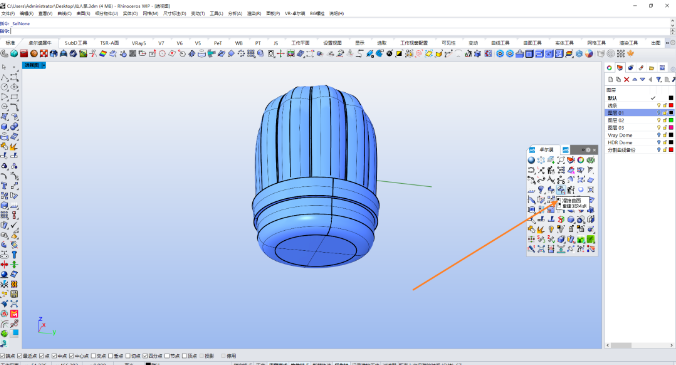Image resolution: width=676 pixels, height=365 pixels.
Task: Close the floating 卓尔谟 tool panel
Action: pos(595,150)
